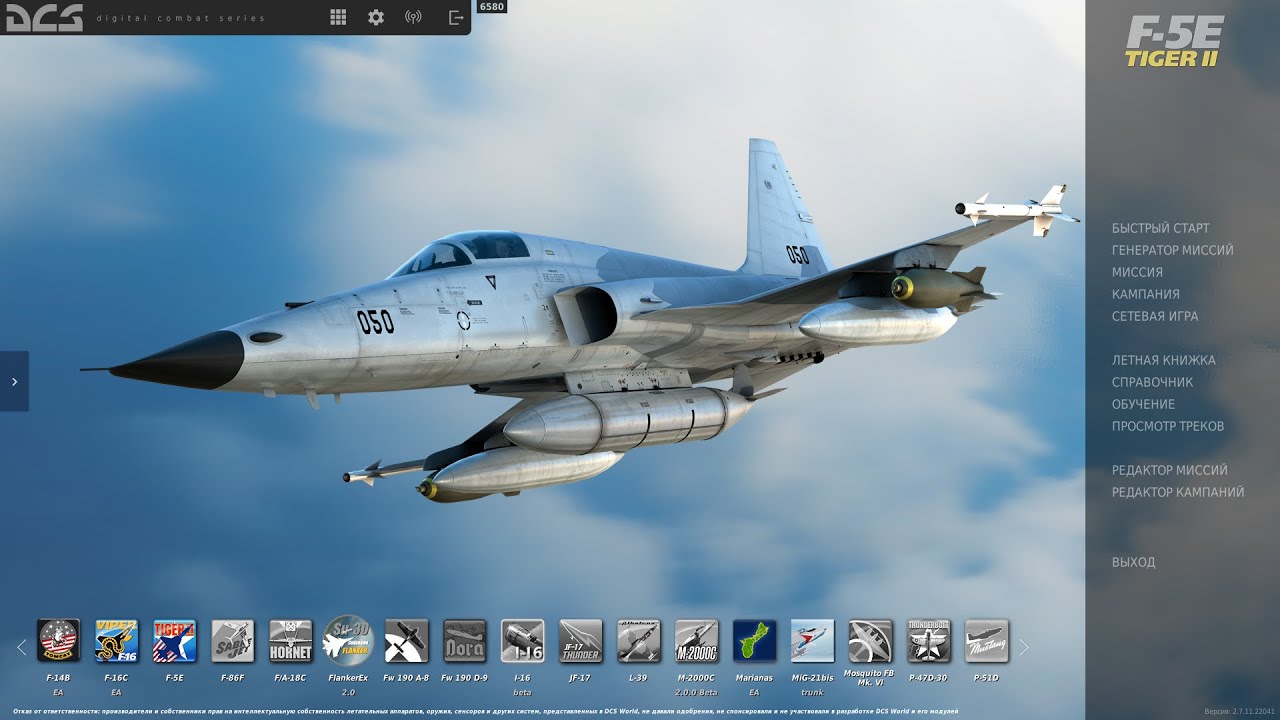Viewport: 1280px width, 720px height.
Task: Open ГЕНЕРАТОР МИССИЙ menu item
Action: tap(1173, 250)
